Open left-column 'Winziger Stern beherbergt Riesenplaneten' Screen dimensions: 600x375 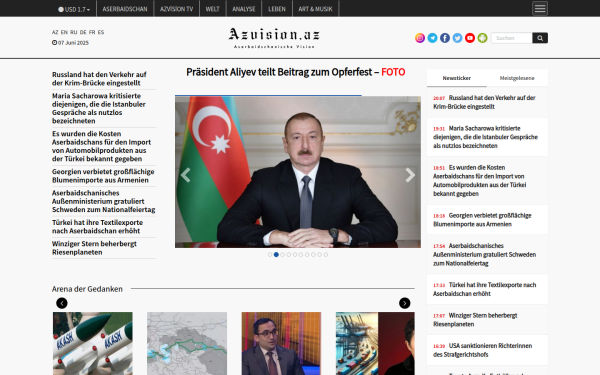(x=95, y=248)
